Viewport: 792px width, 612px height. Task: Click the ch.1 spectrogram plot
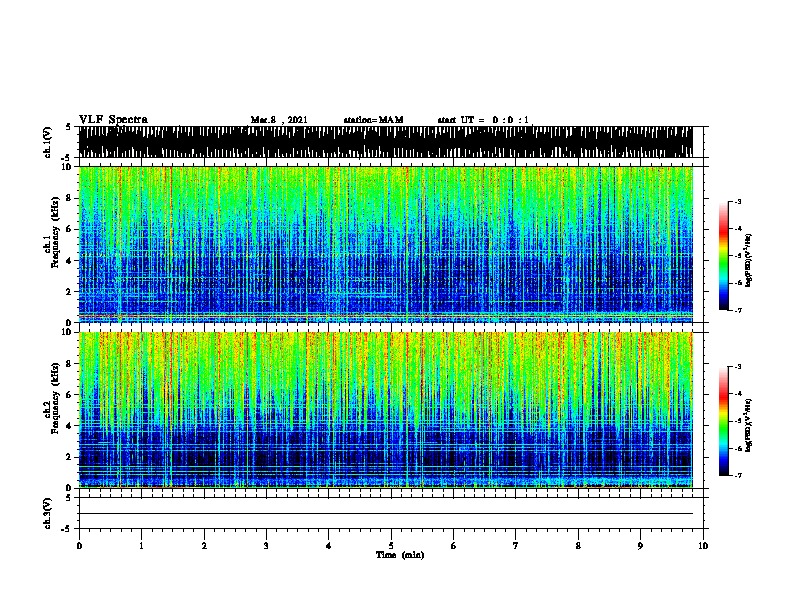pos(385,244)
